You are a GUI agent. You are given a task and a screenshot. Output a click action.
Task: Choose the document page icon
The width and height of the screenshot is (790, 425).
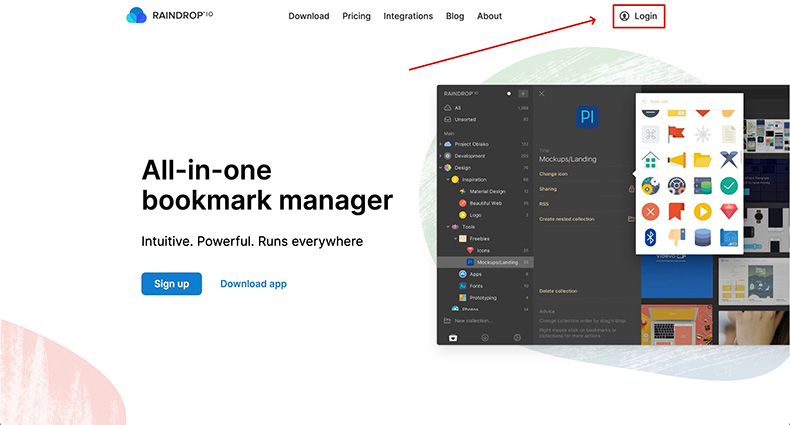click(x=729, y=134)
